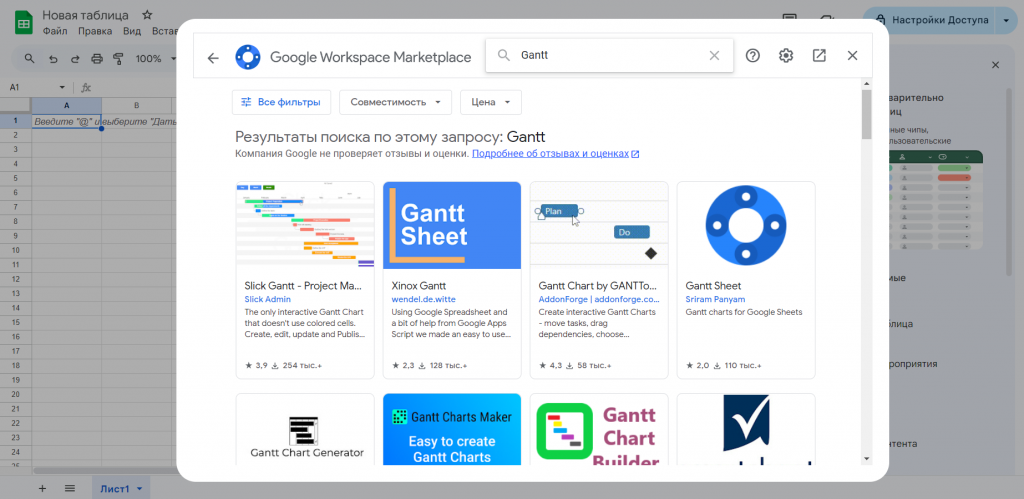Go back using the Marketplace back arrow
The width and height of the screenshot is (1024, 499).
(213, 57)
